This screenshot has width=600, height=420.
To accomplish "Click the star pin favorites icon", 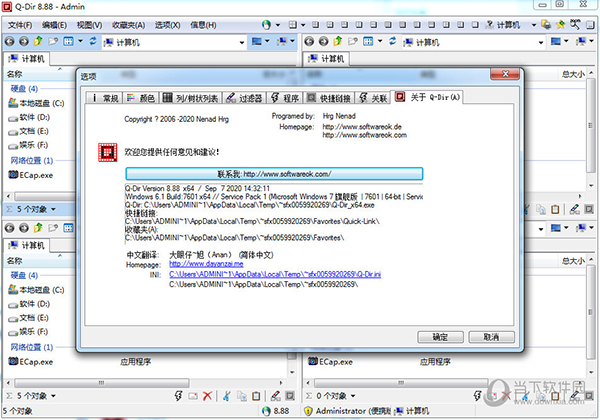I will tap(561, 24).
